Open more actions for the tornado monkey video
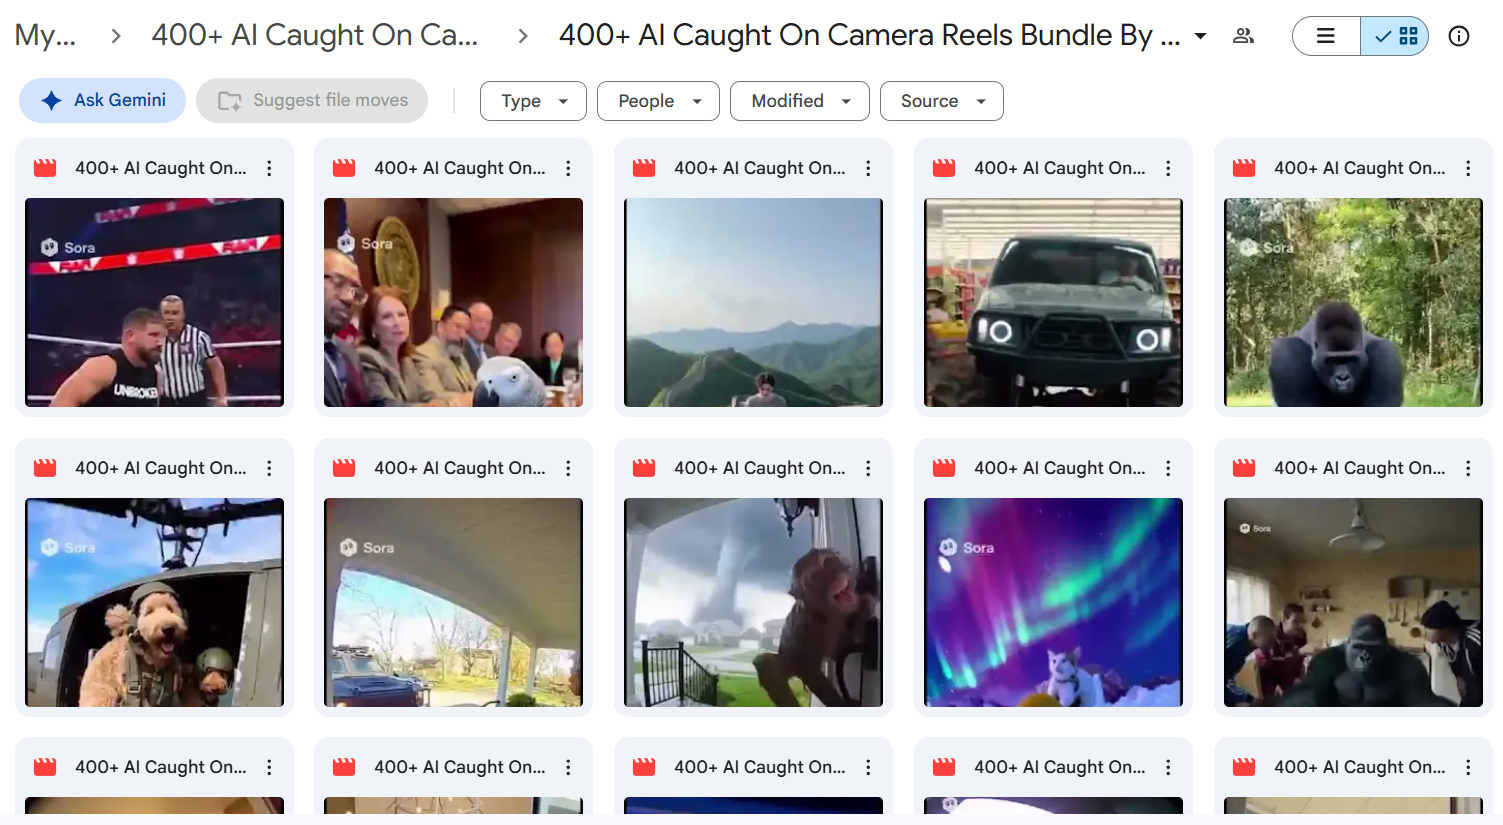 point(868,468)
